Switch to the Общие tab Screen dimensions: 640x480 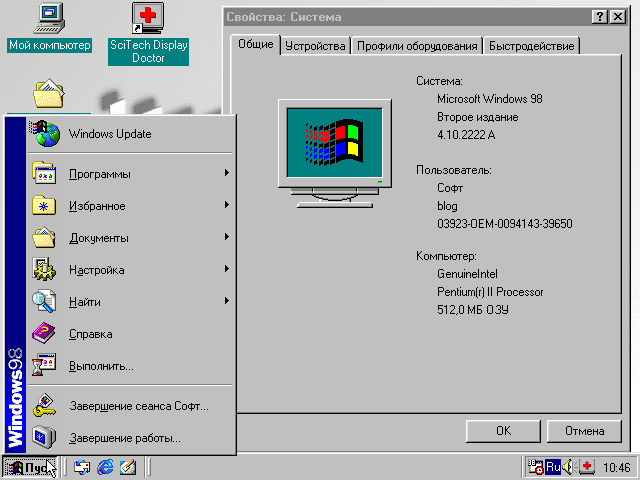point(256,44)
